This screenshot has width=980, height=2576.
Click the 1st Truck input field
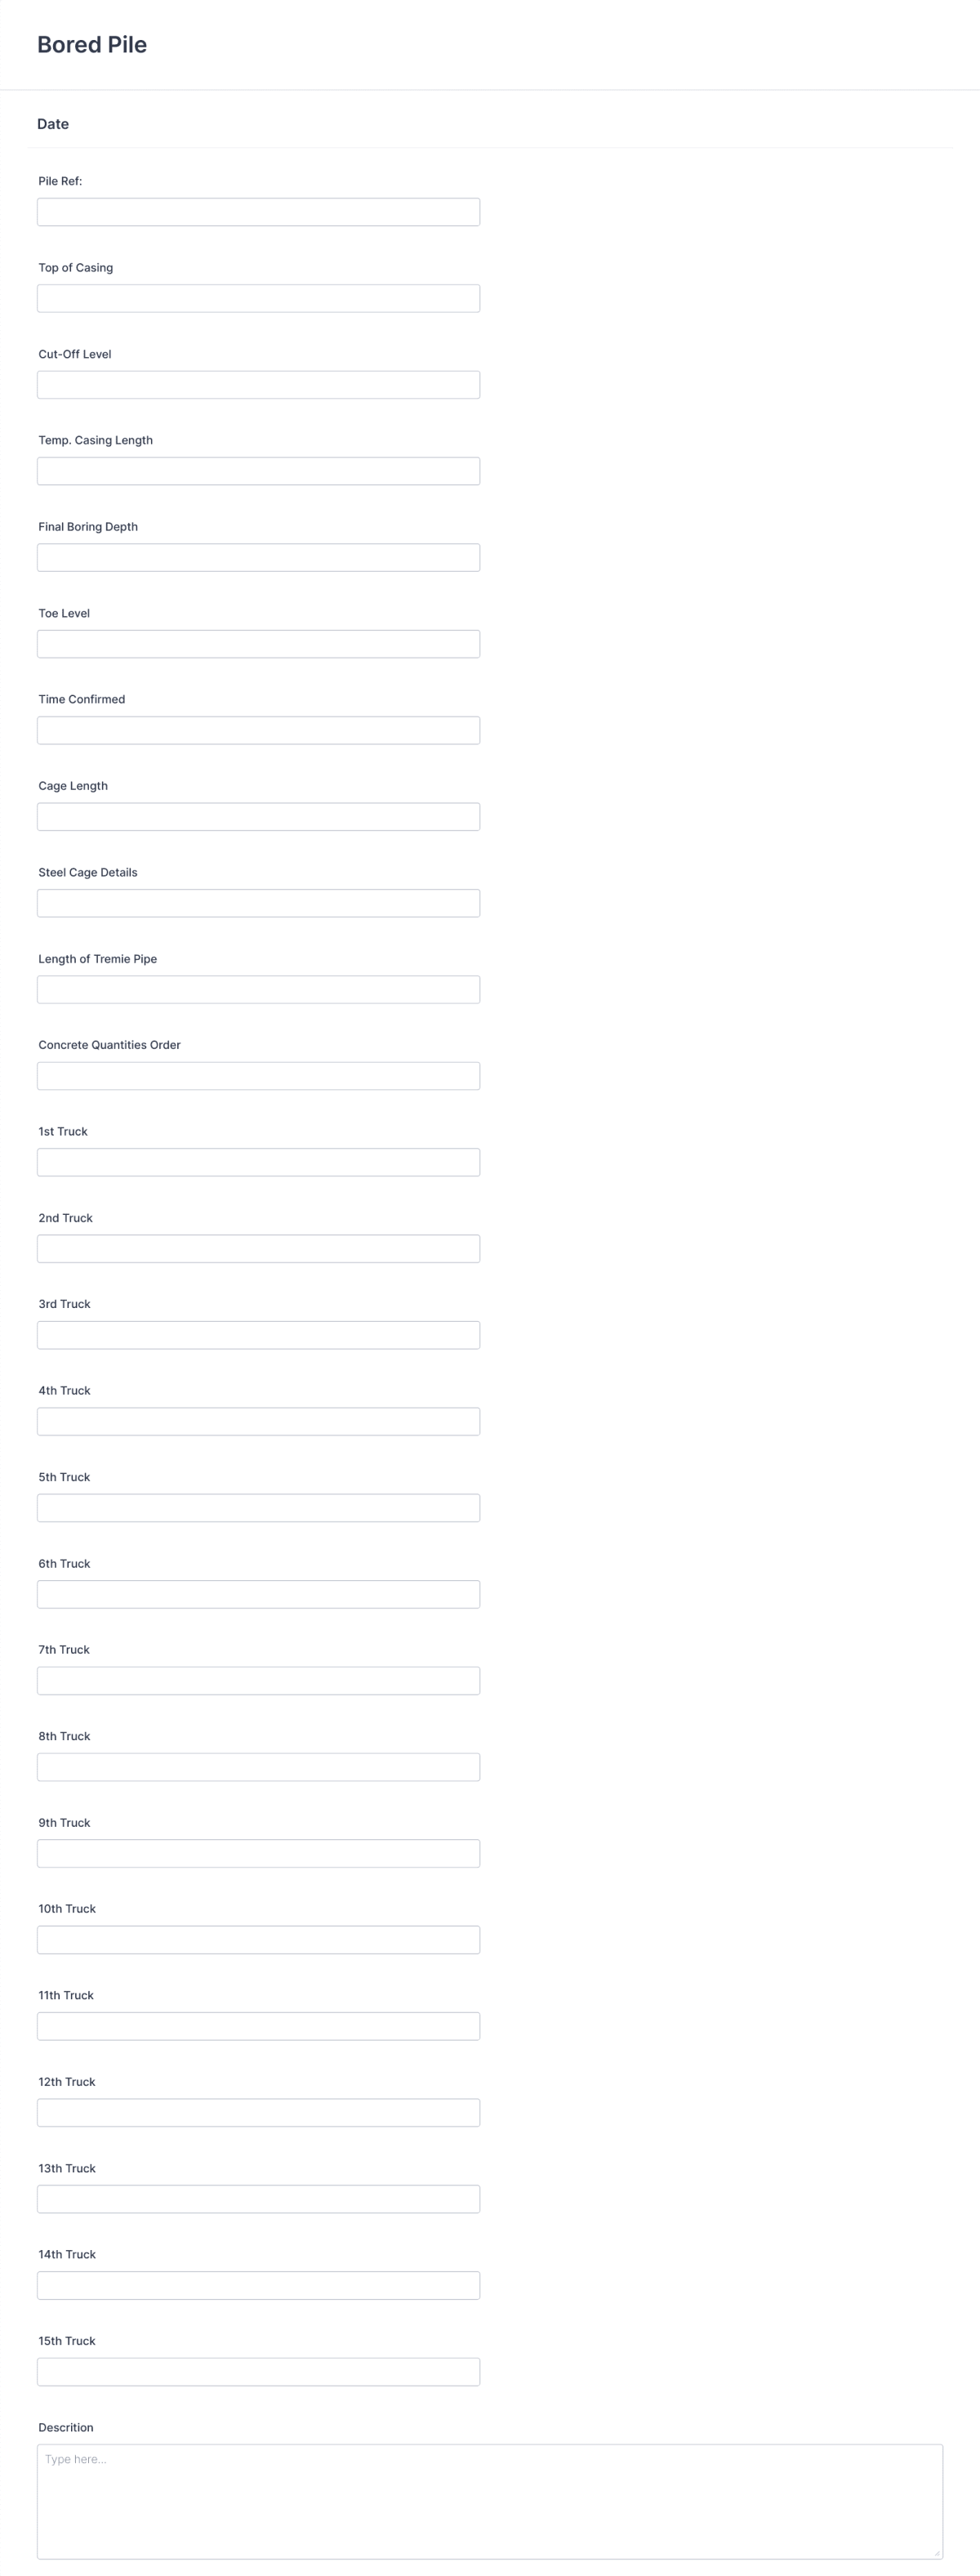coord(258,1161)
